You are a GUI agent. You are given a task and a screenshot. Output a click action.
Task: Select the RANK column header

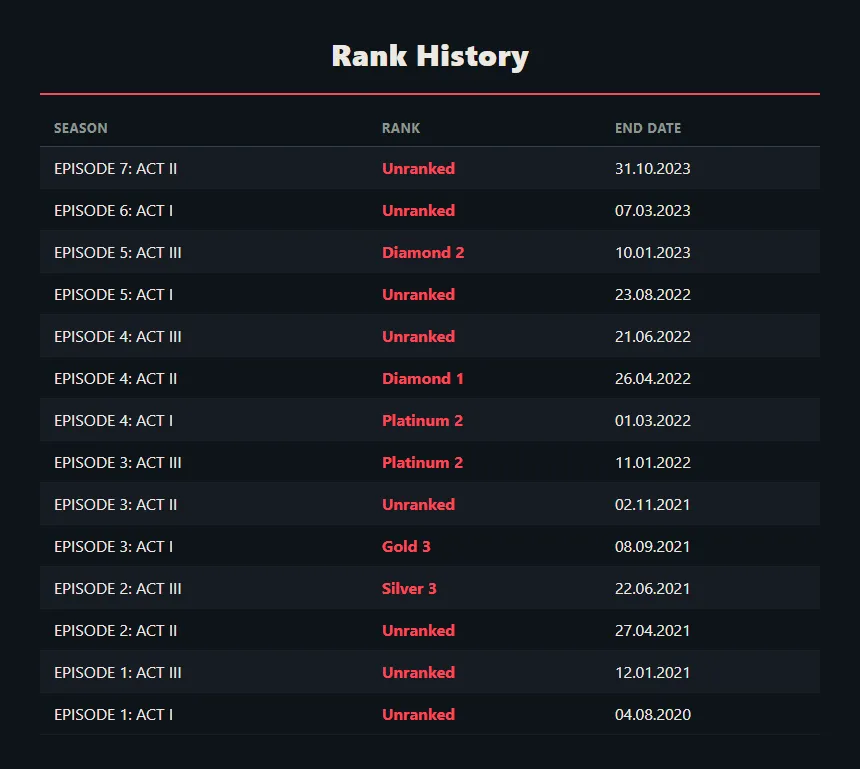401,128
